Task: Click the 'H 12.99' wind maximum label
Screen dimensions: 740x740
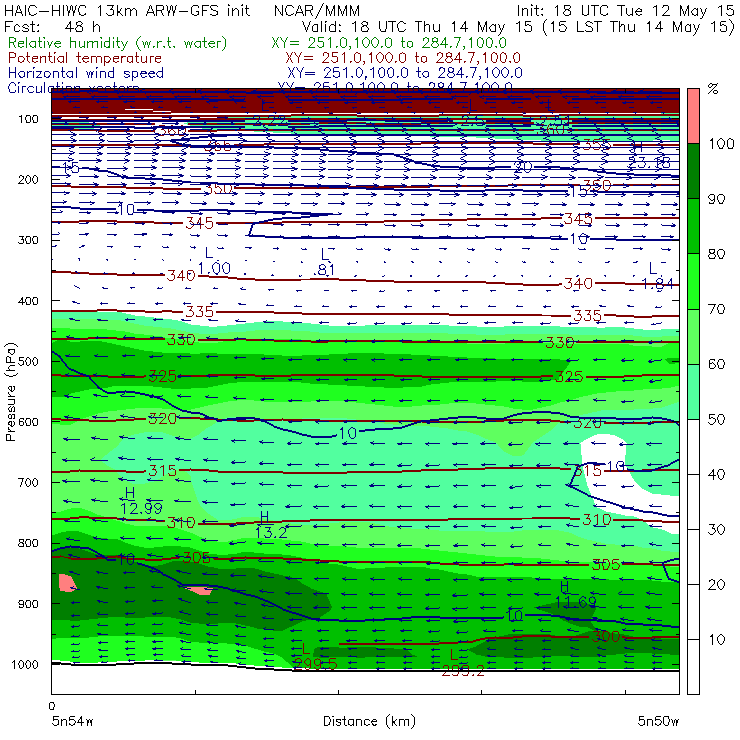Action: pos(141,501)
